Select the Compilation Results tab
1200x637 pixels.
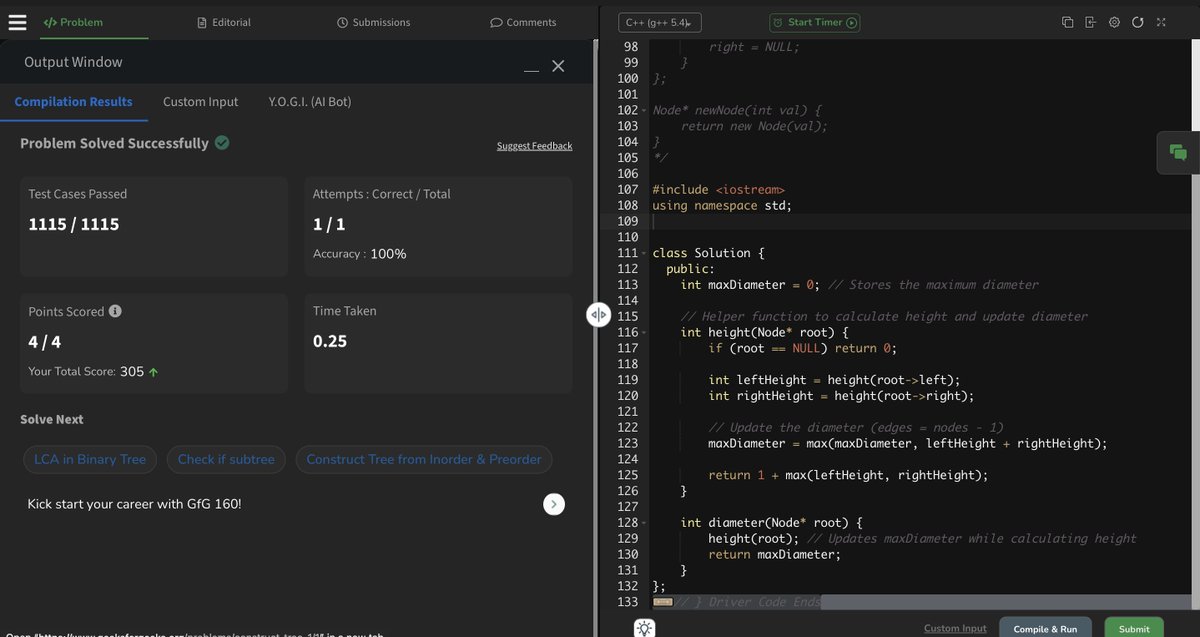(73, 102)
